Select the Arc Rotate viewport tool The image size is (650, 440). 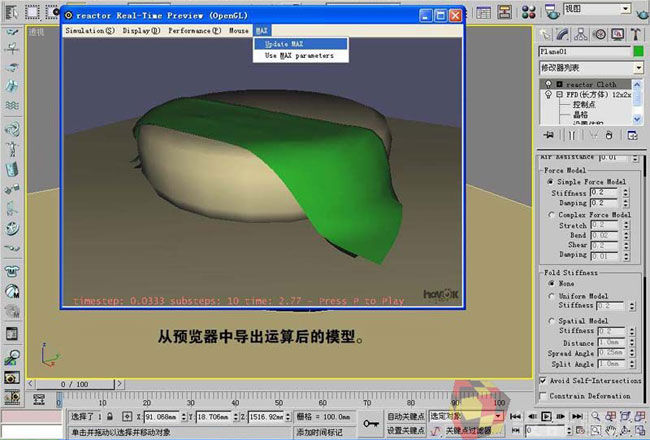625,431
